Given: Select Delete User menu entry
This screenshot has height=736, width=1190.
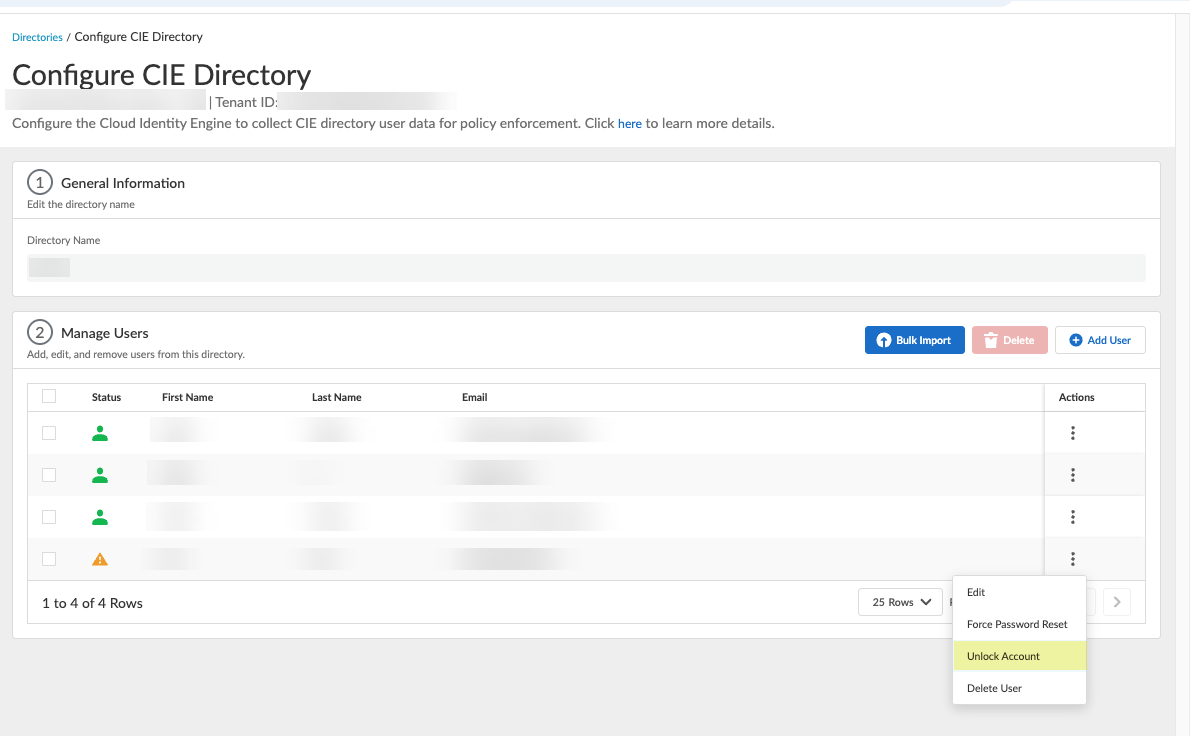Looking at the screenshot, I should point(1019,688).
